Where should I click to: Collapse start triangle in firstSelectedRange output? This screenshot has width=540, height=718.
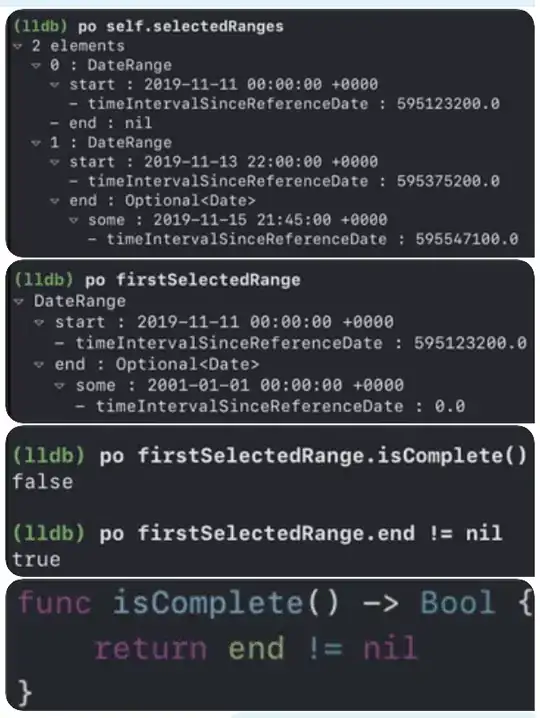[39, 322]
